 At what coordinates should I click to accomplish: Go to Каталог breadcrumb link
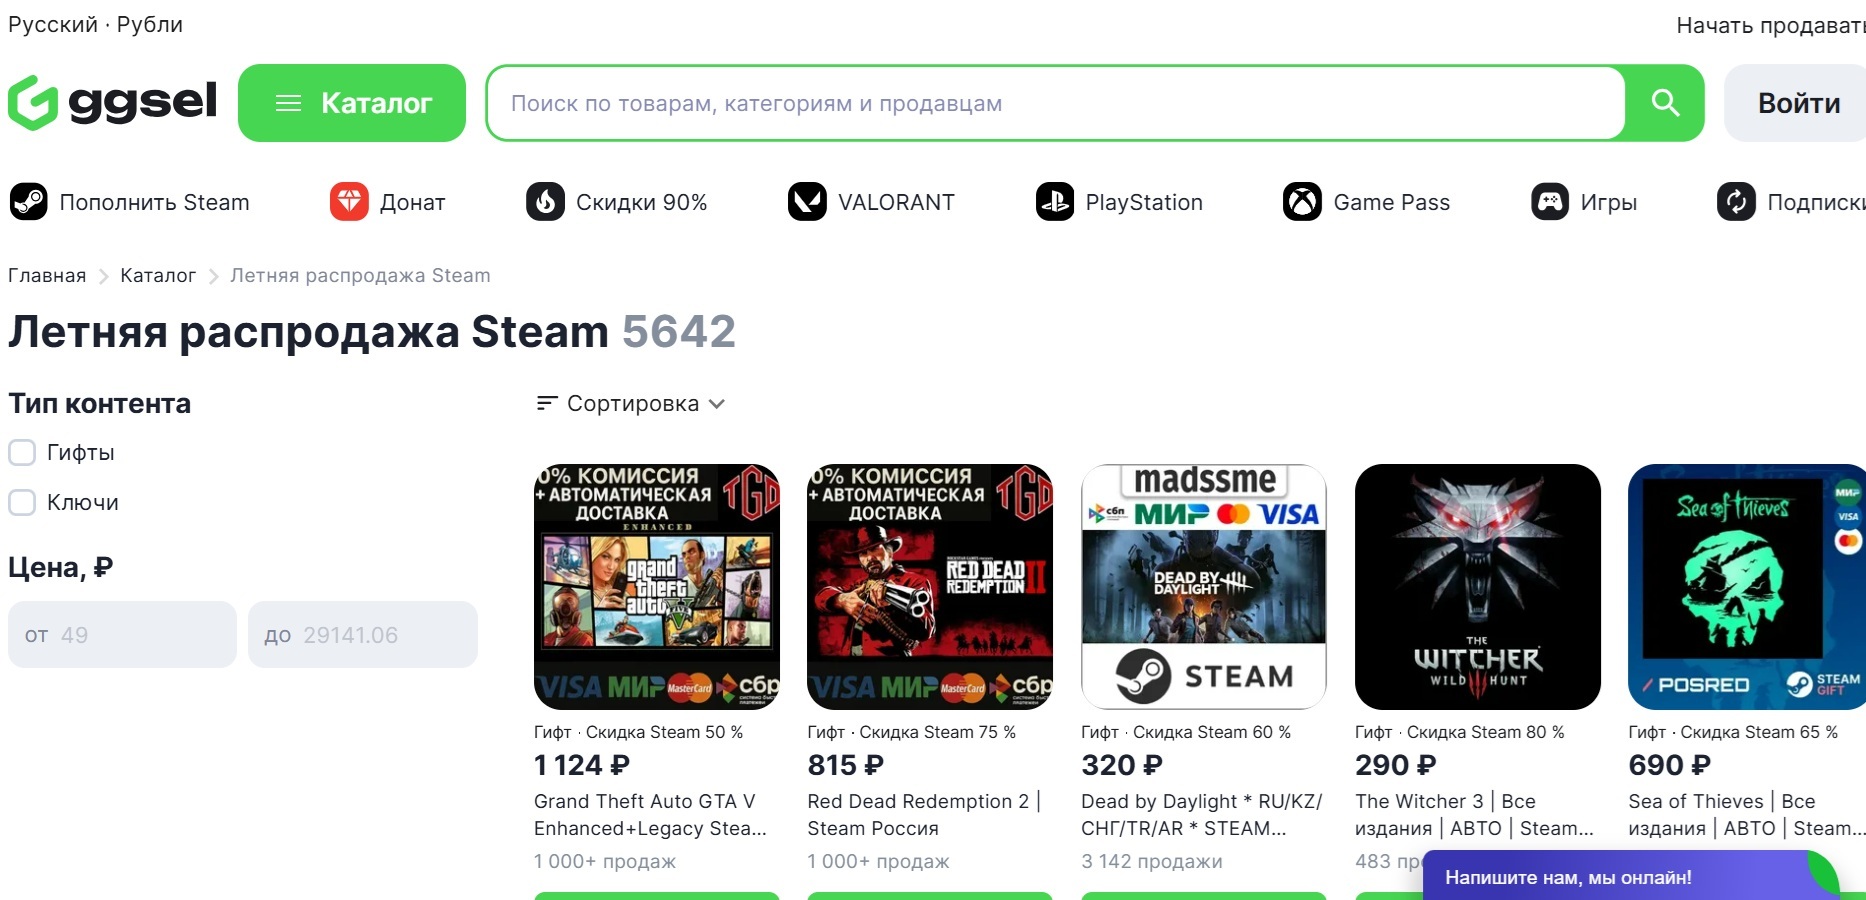pos(158,275)
